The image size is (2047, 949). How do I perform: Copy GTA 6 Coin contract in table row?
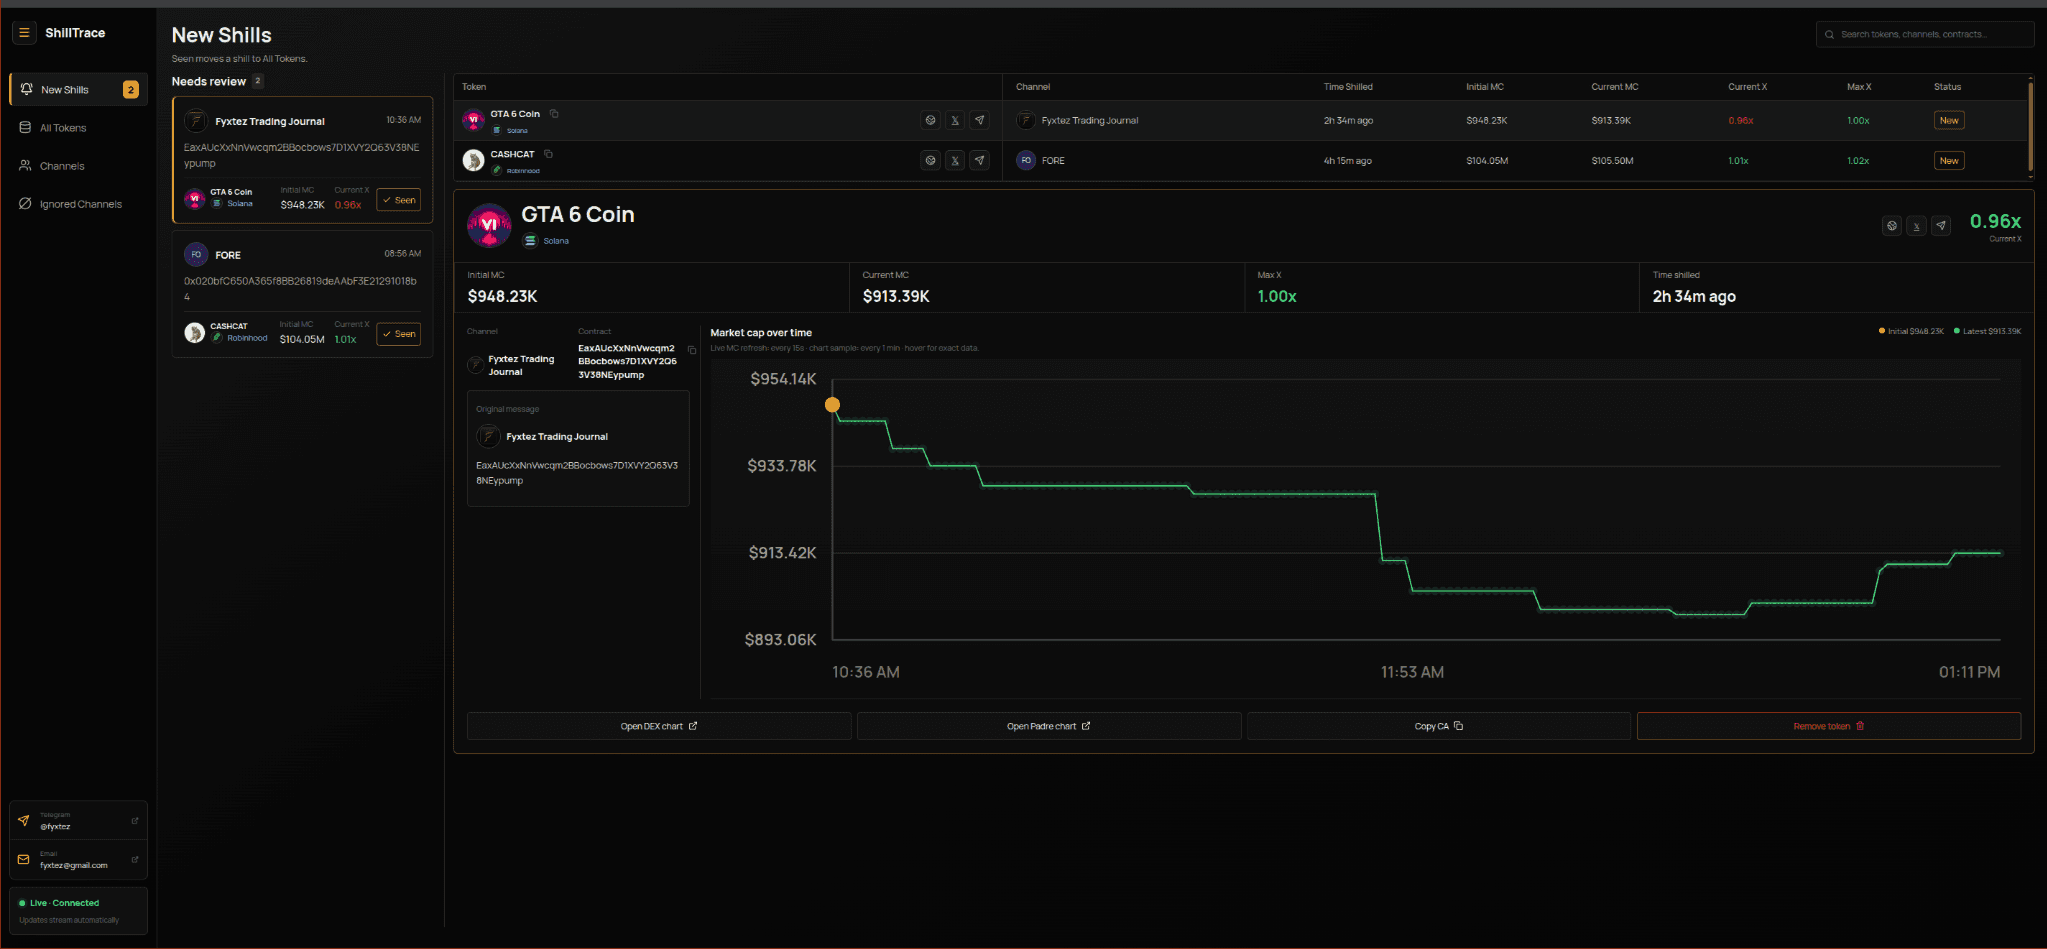(x=554, y=114)
